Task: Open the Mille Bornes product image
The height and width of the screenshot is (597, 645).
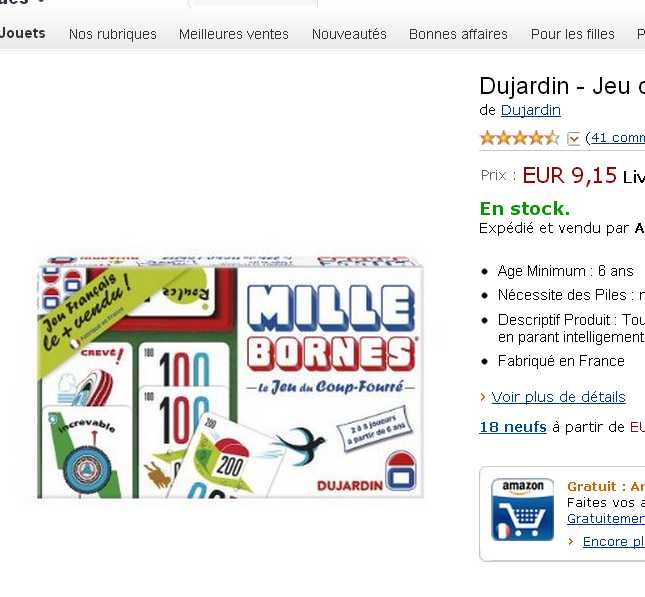Action: [230, 377]
